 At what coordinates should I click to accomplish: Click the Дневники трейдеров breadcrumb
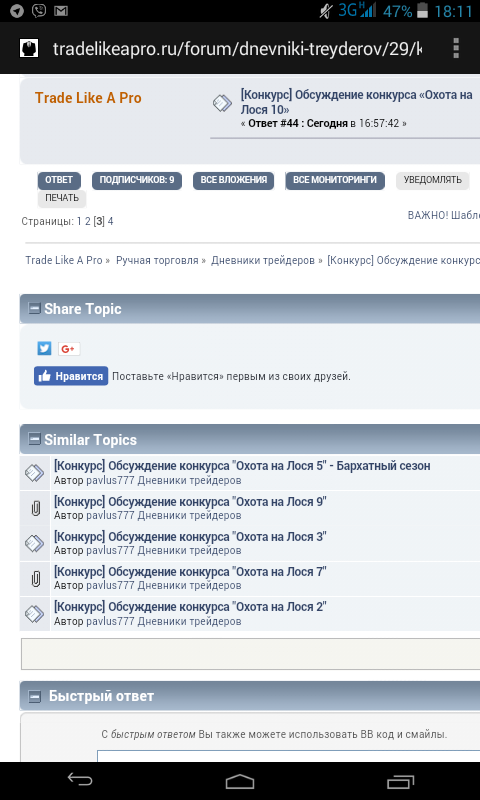[263, 260]
